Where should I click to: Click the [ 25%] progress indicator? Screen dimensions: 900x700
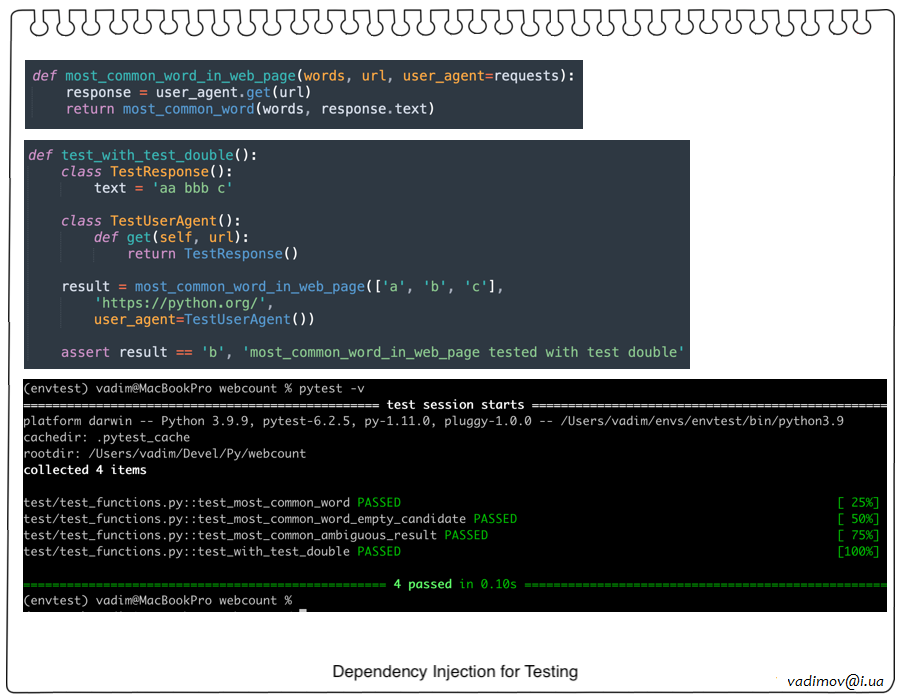point(859,502)
